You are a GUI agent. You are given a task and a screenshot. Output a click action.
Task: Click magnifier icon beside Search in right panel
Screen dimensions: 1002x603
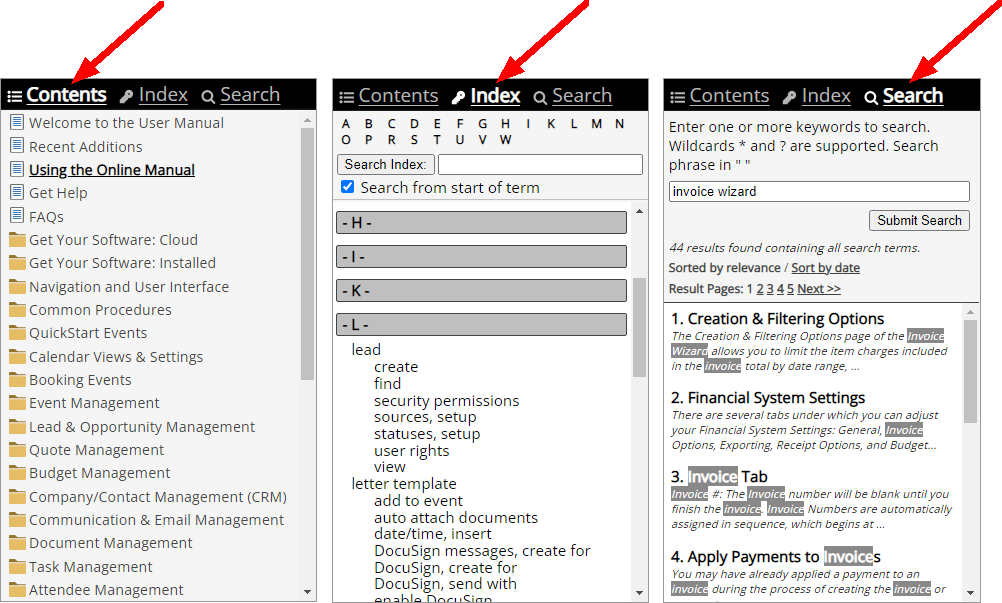(870, 97)
